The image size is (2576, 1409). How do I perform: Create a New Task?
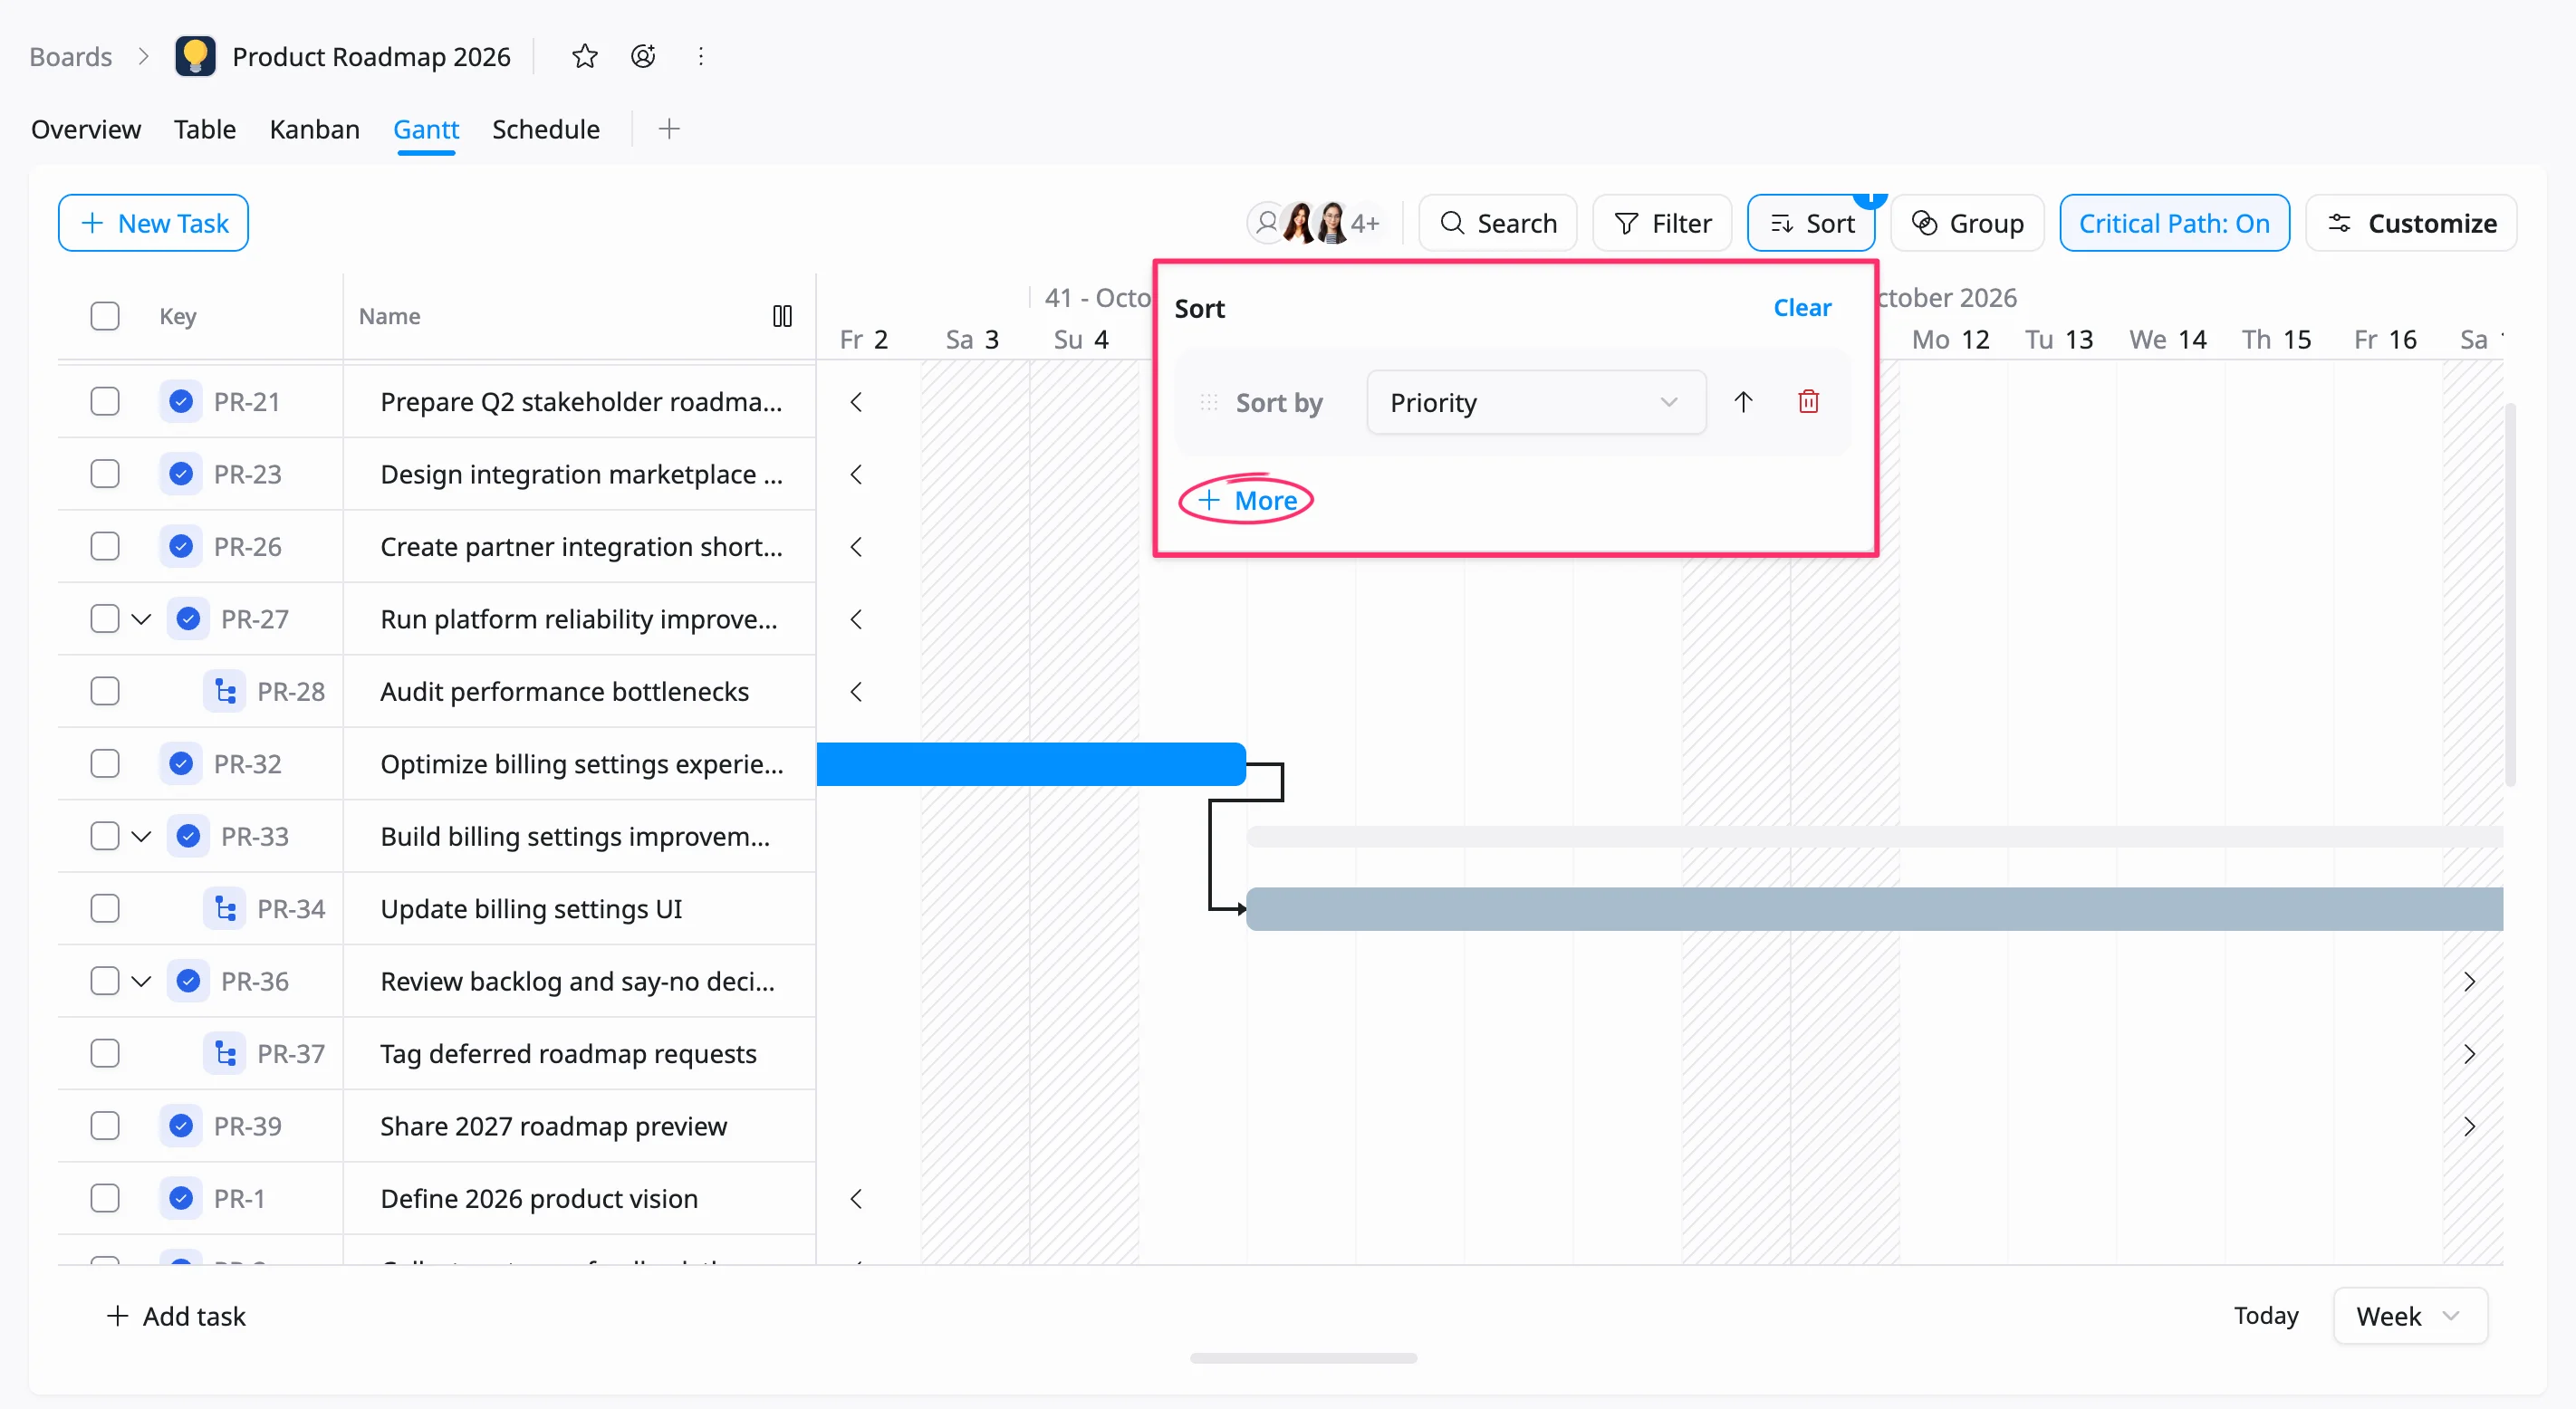pos(153,223)
